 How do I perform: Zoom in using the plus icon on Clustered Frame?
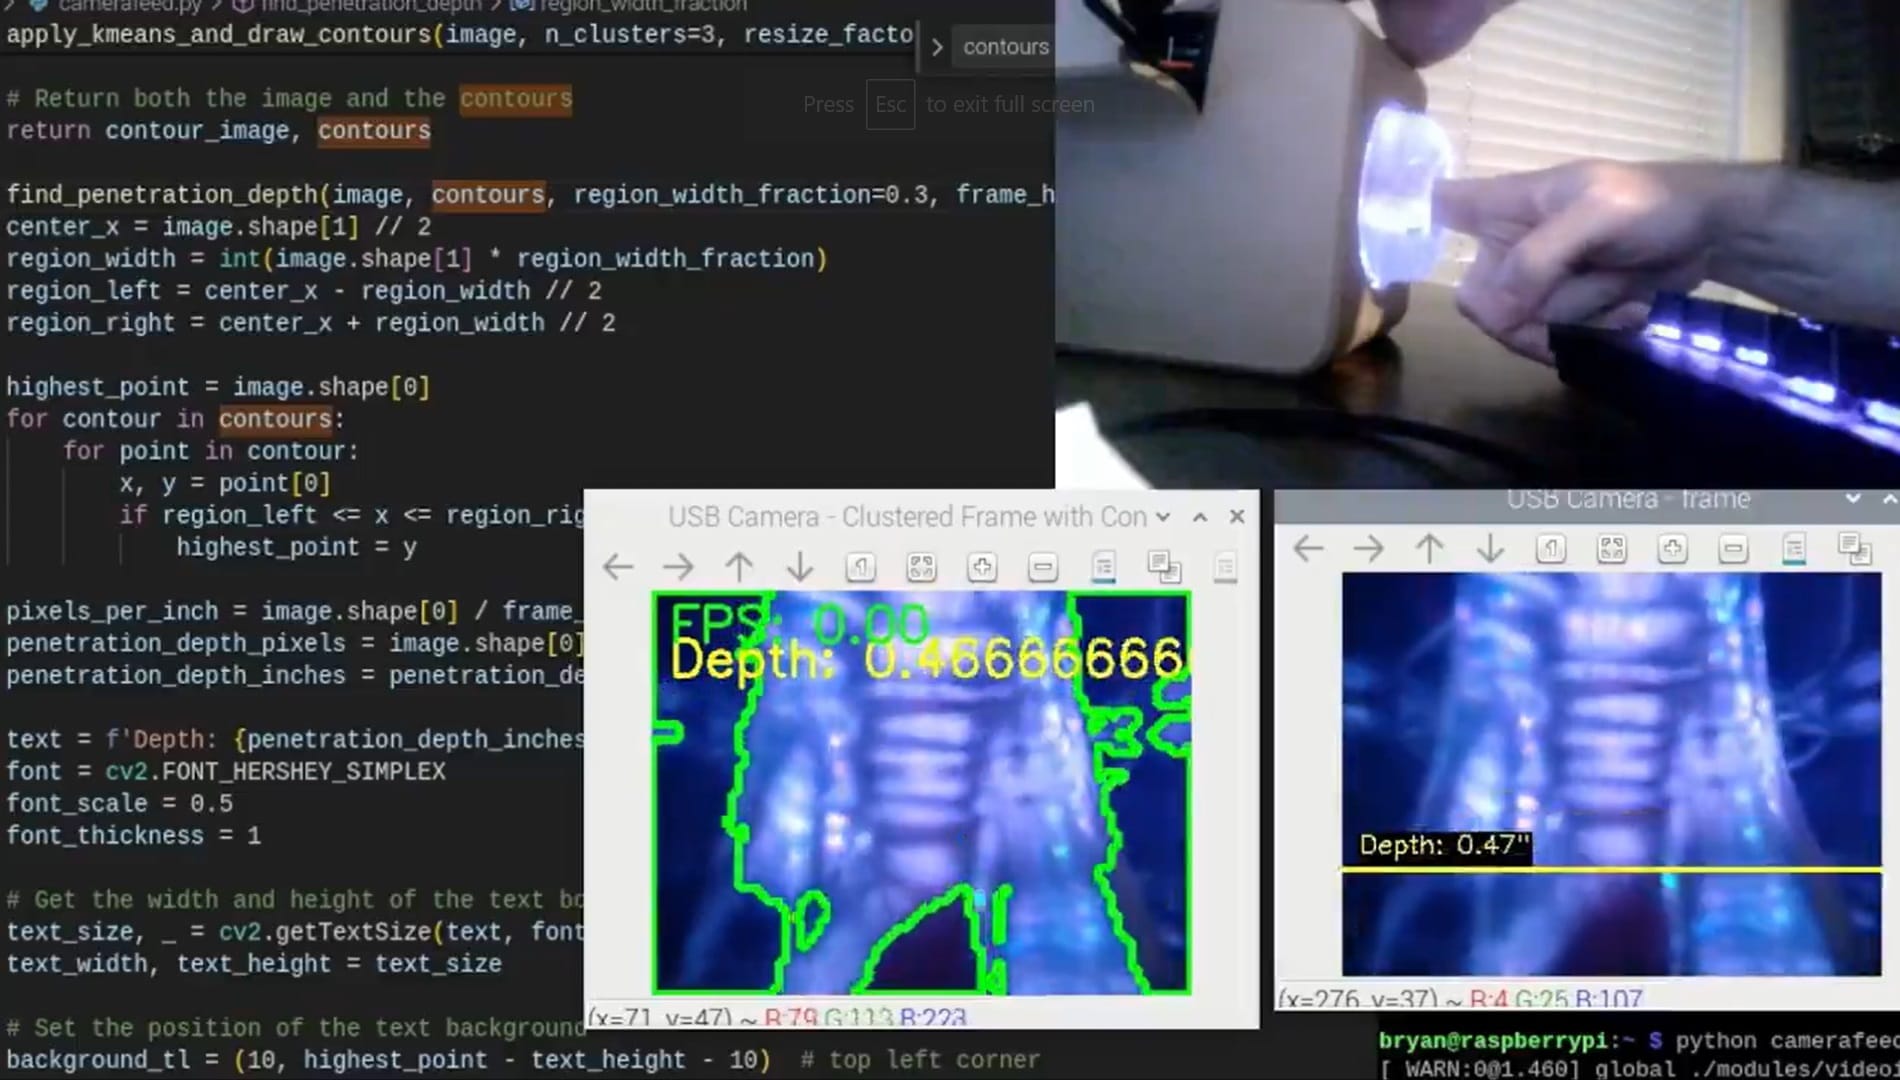(982, 567)
